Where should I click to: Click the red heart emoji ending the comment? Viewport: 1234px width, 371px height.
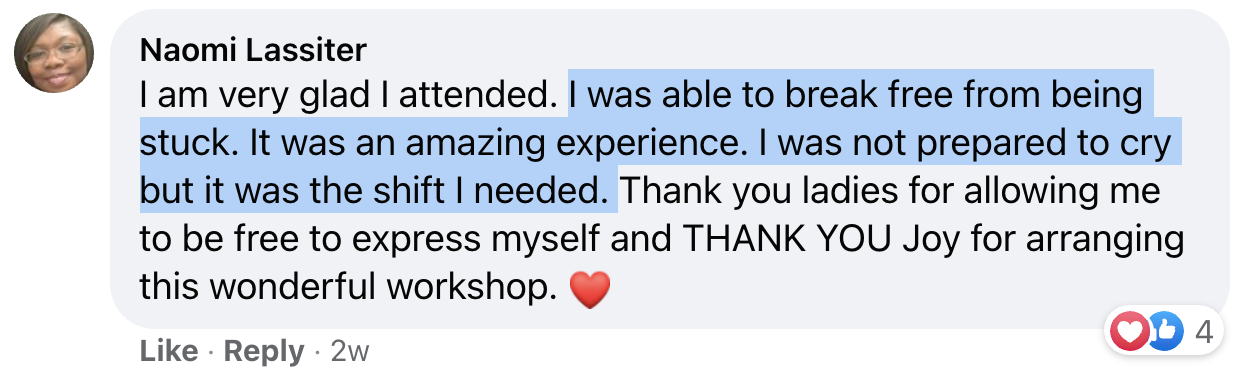tap(589, 291)
